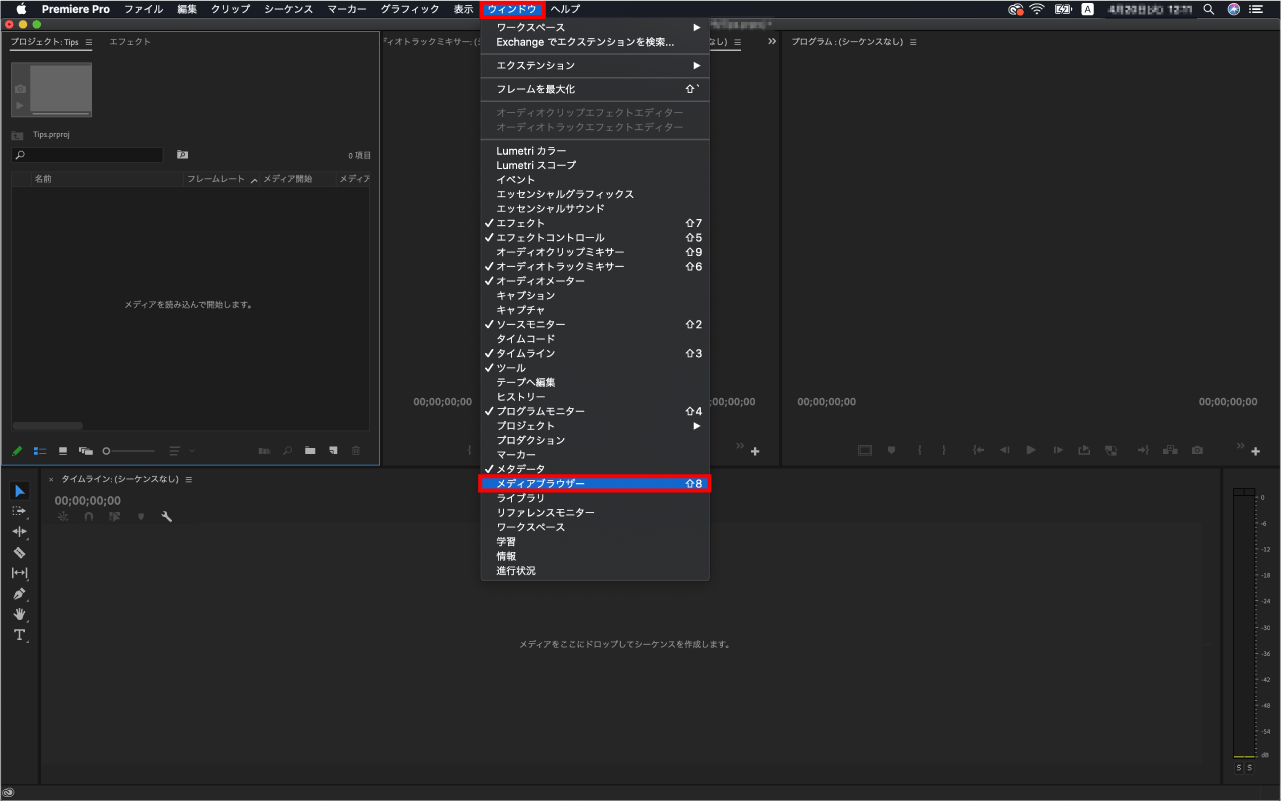
Task: Open the グラフィック menu
Action: (x=410, y=9)
